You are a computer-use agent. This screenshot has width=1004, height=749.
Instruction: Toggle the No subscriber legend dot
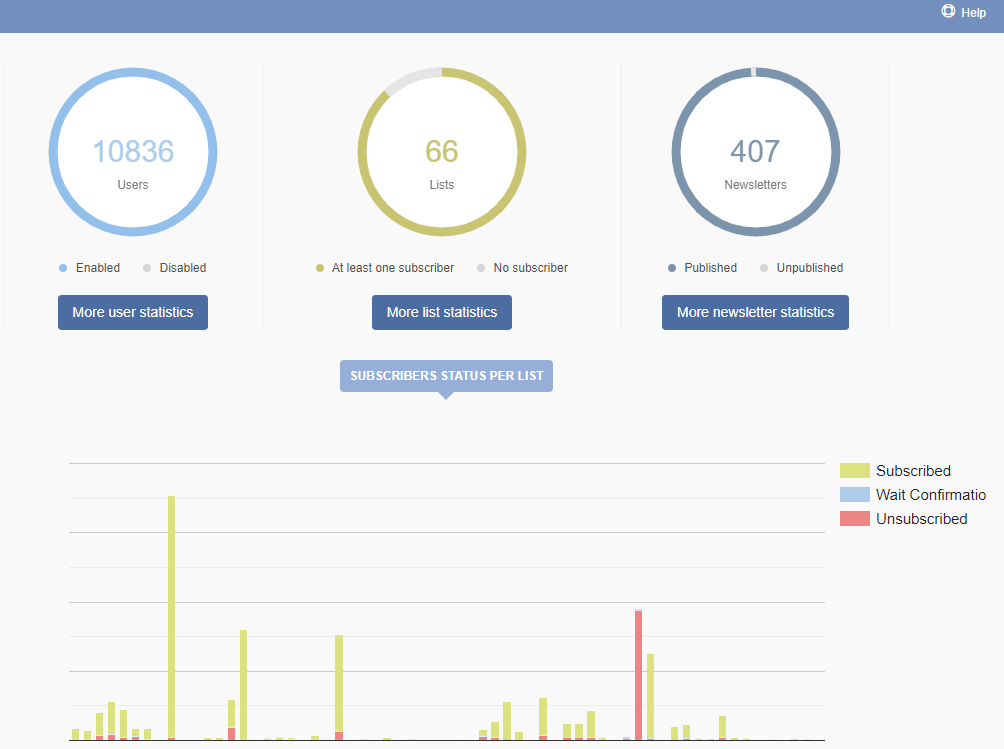pos(481,268)
